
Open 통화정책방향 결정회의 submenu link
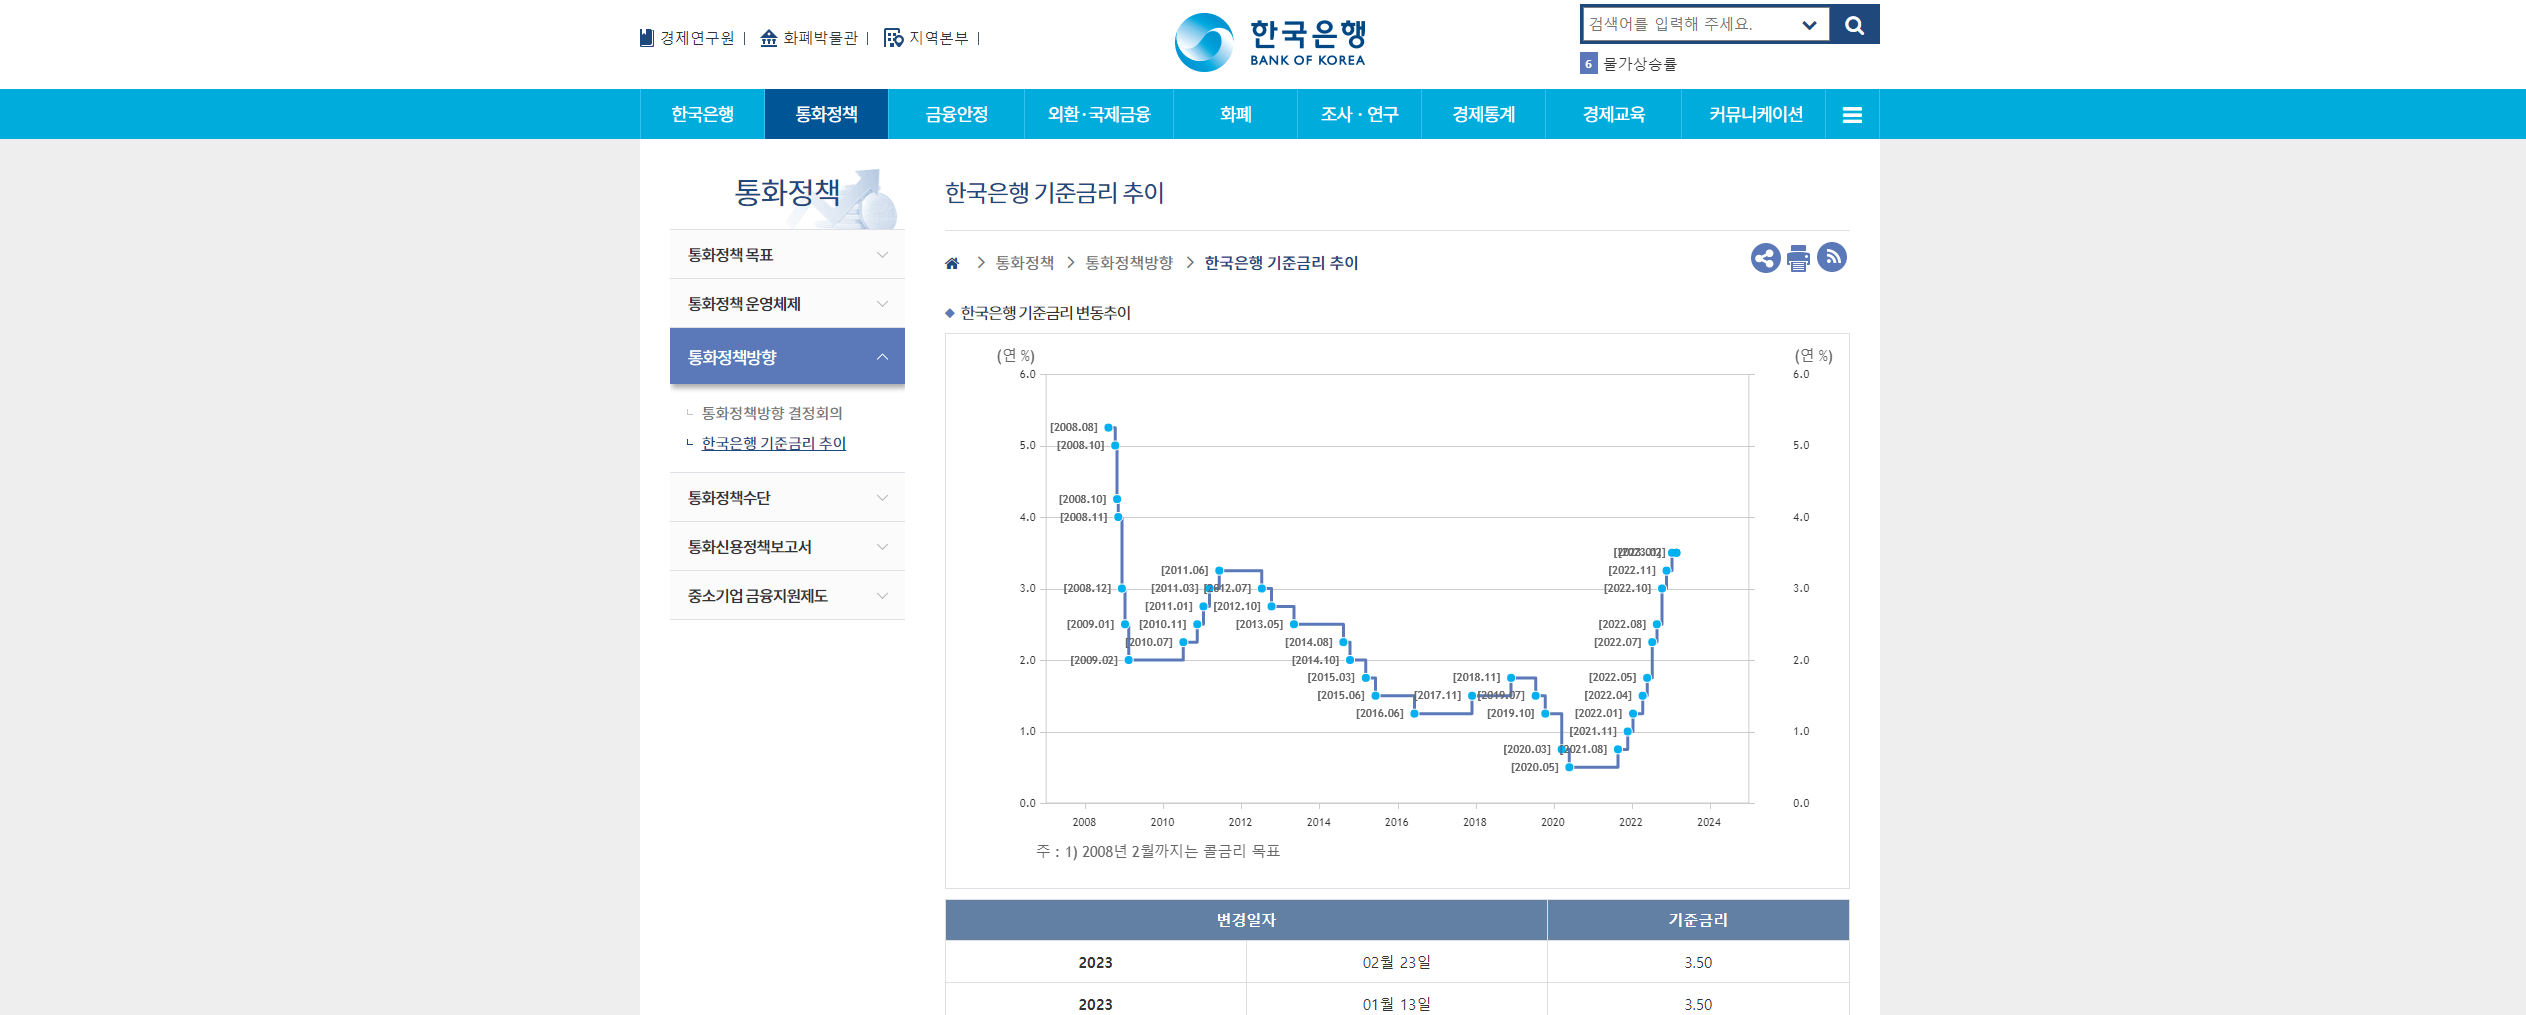(x=772, y=413)
